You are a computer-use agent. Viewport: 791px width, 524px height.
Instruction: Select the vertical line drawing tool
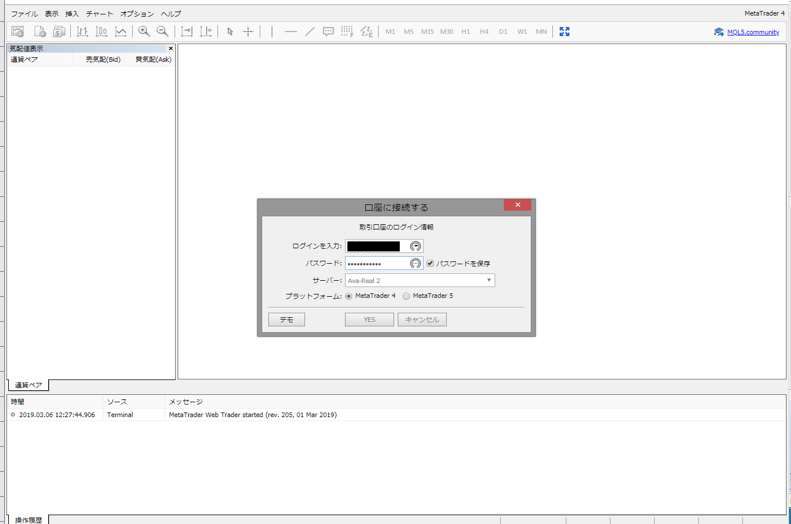click(x=271, y=32)
